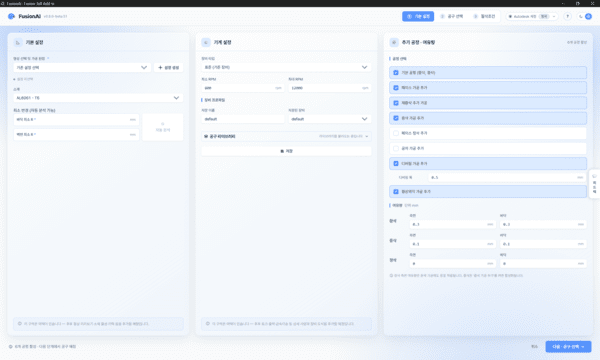Focus the 디버링 폭 0.5 mm input

pyautogui.click(x=507, y=178)
